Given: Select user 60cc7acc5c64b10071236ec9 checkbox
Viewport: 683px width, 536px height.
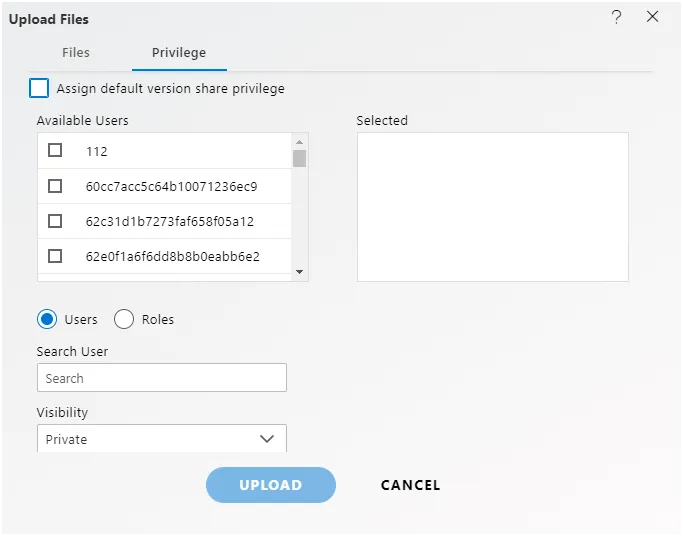Looking at the screenshot, I should coord(55,186).
